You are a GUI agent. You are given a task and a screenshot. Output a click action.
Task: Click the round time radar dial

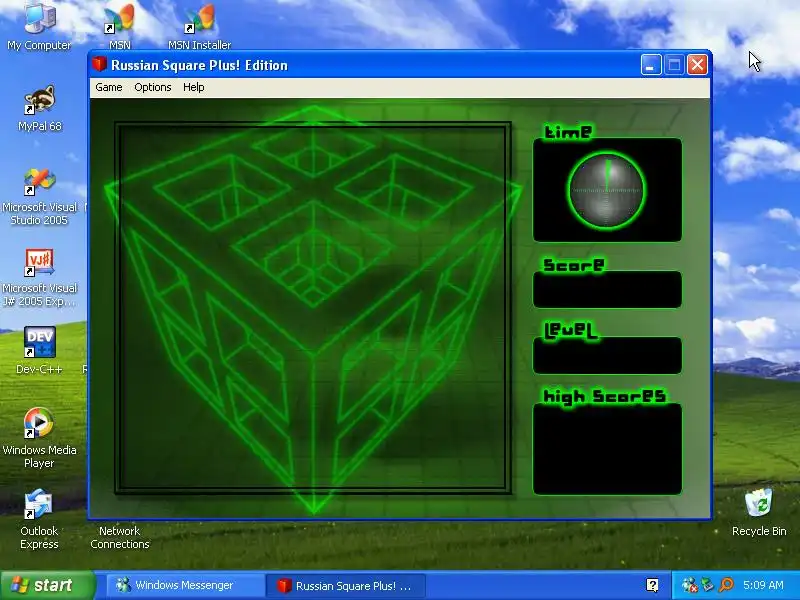pyautogui.click(x=607, y=190)
